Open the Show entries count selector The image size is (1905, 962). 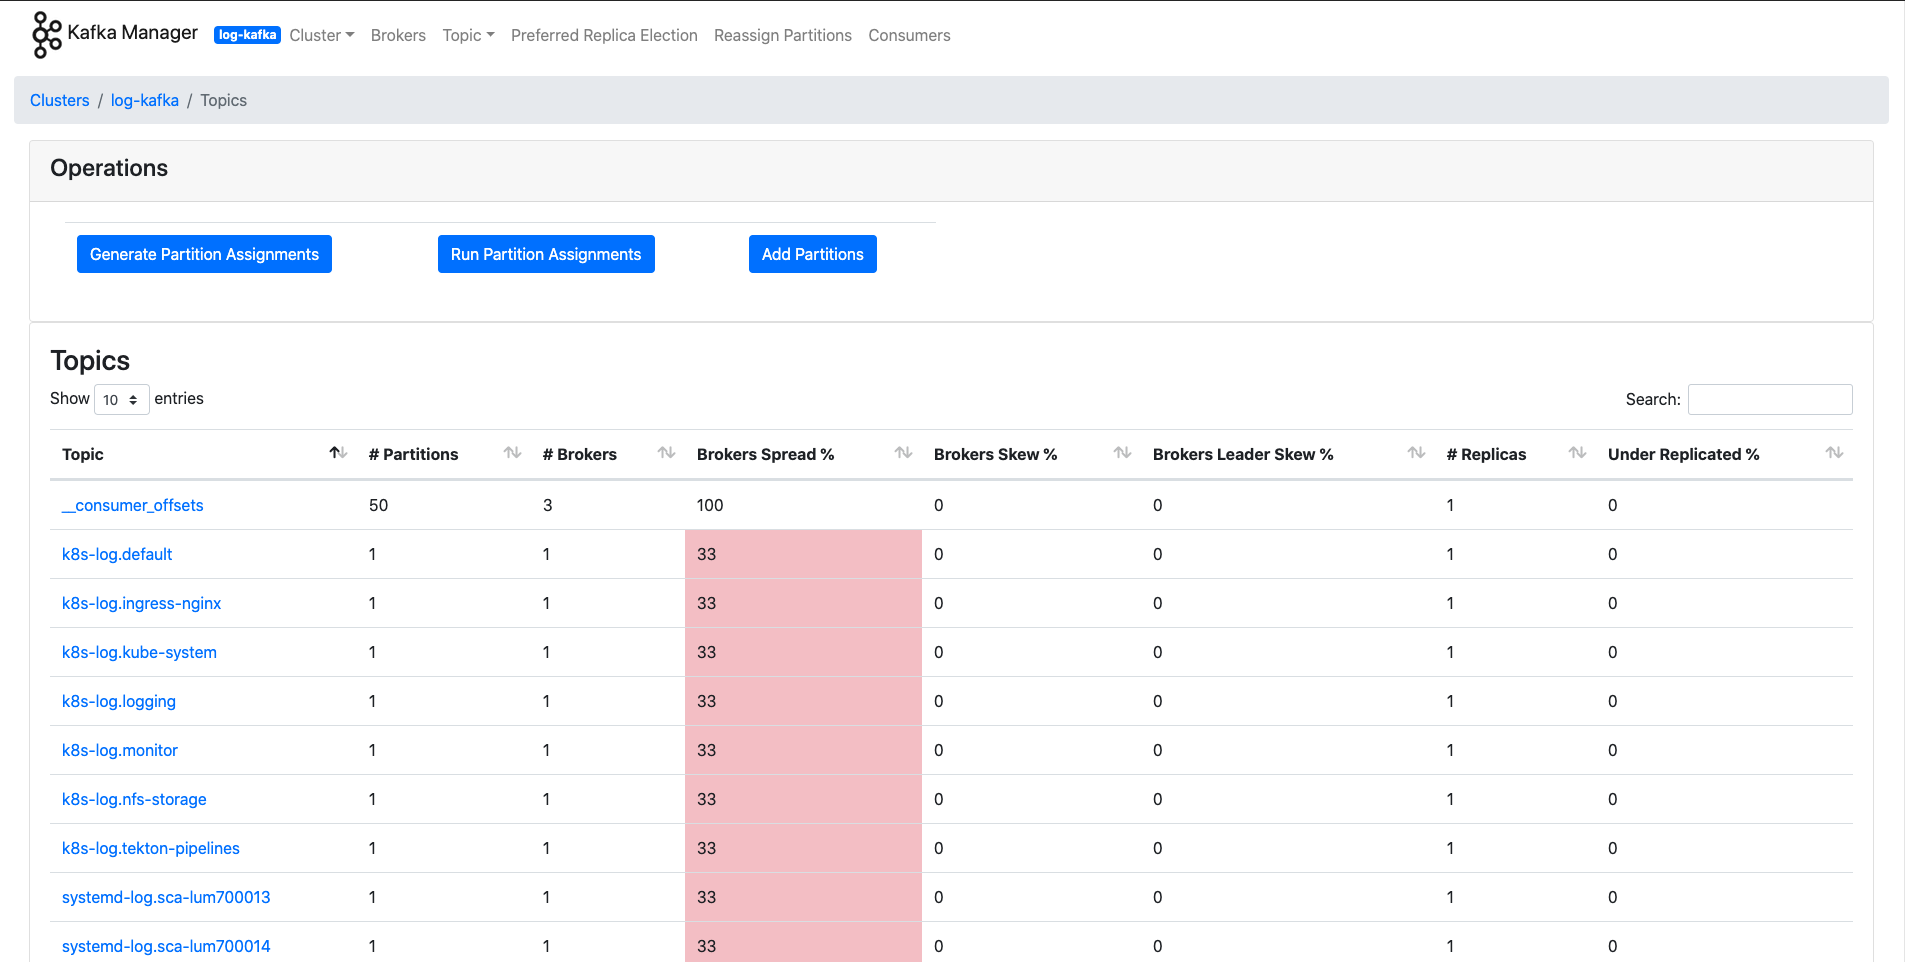click(x=121, y=399)
